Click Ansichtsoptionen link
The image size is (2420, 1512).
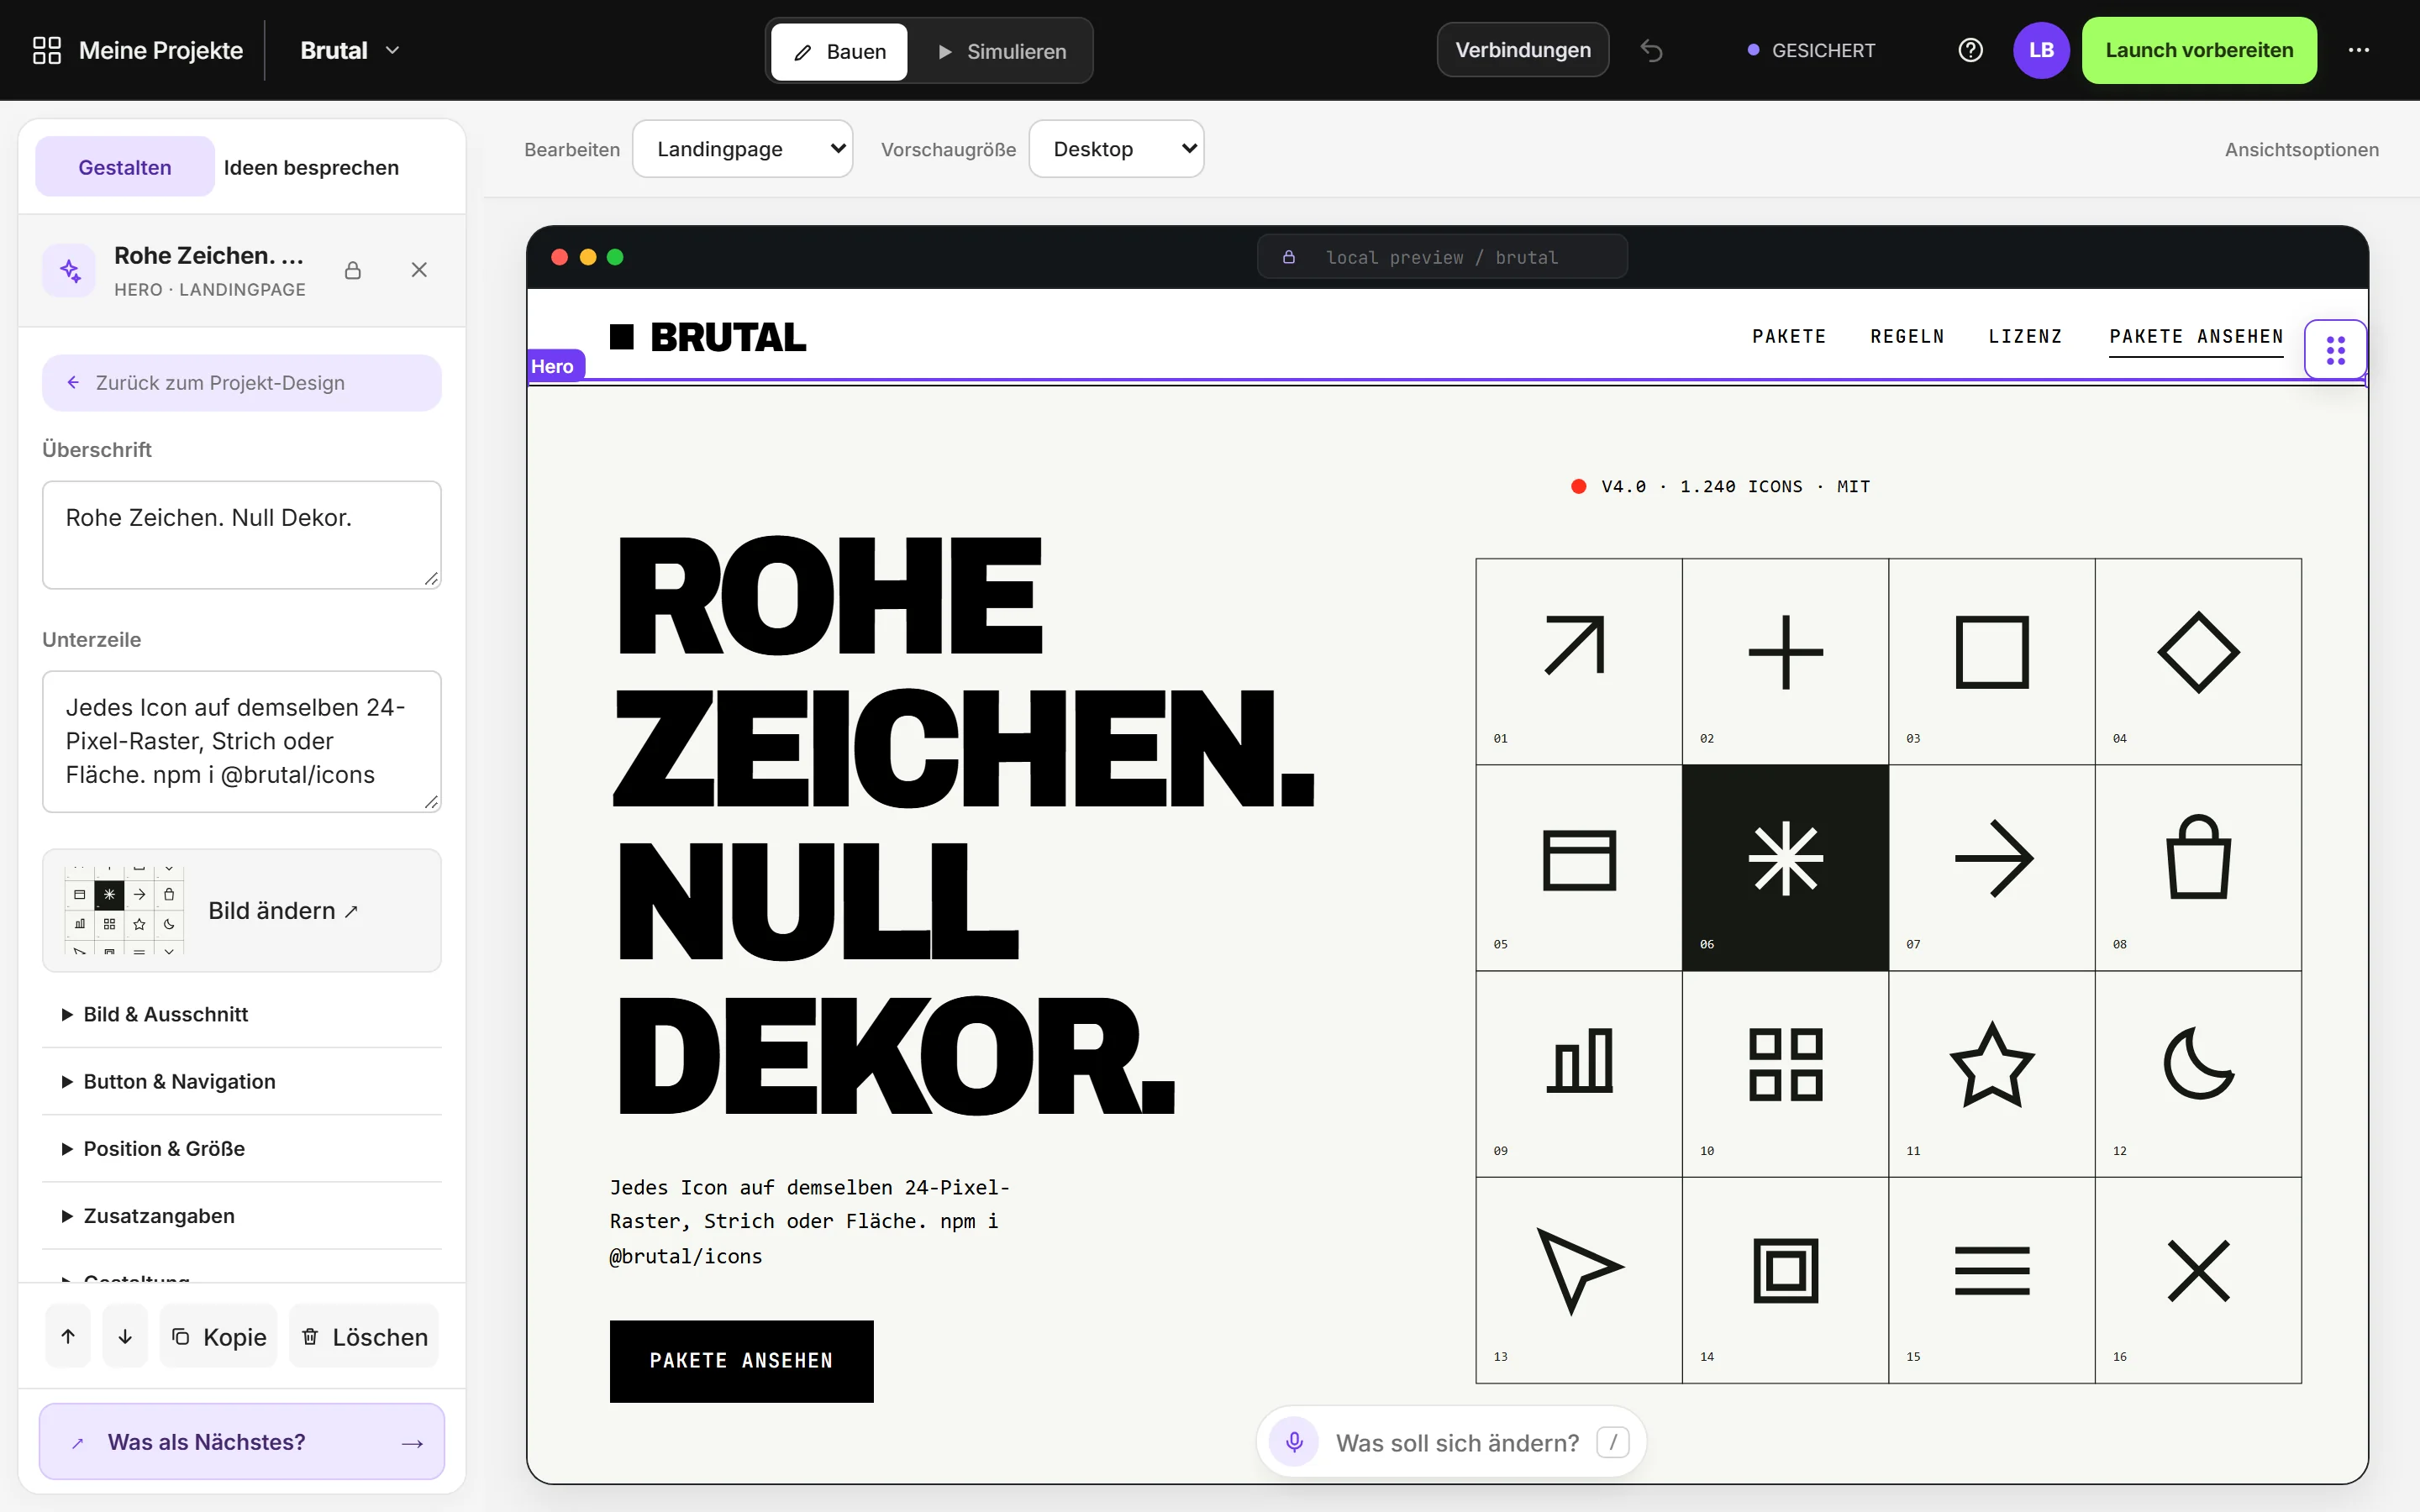[x=2301, y=149]
